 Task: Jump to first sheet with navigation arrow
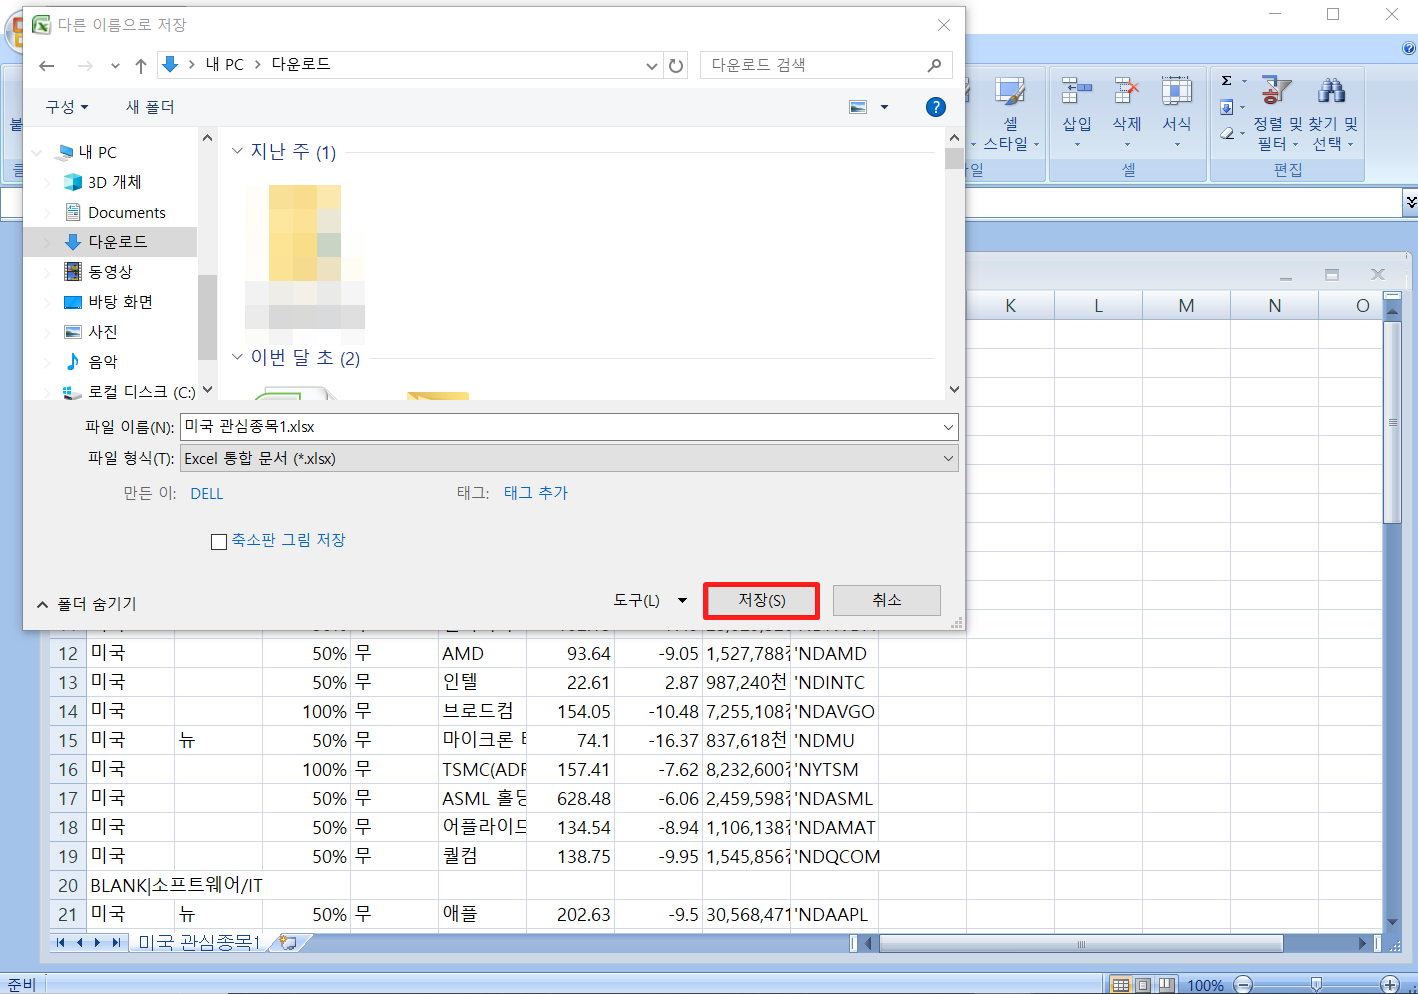(62, 942)
